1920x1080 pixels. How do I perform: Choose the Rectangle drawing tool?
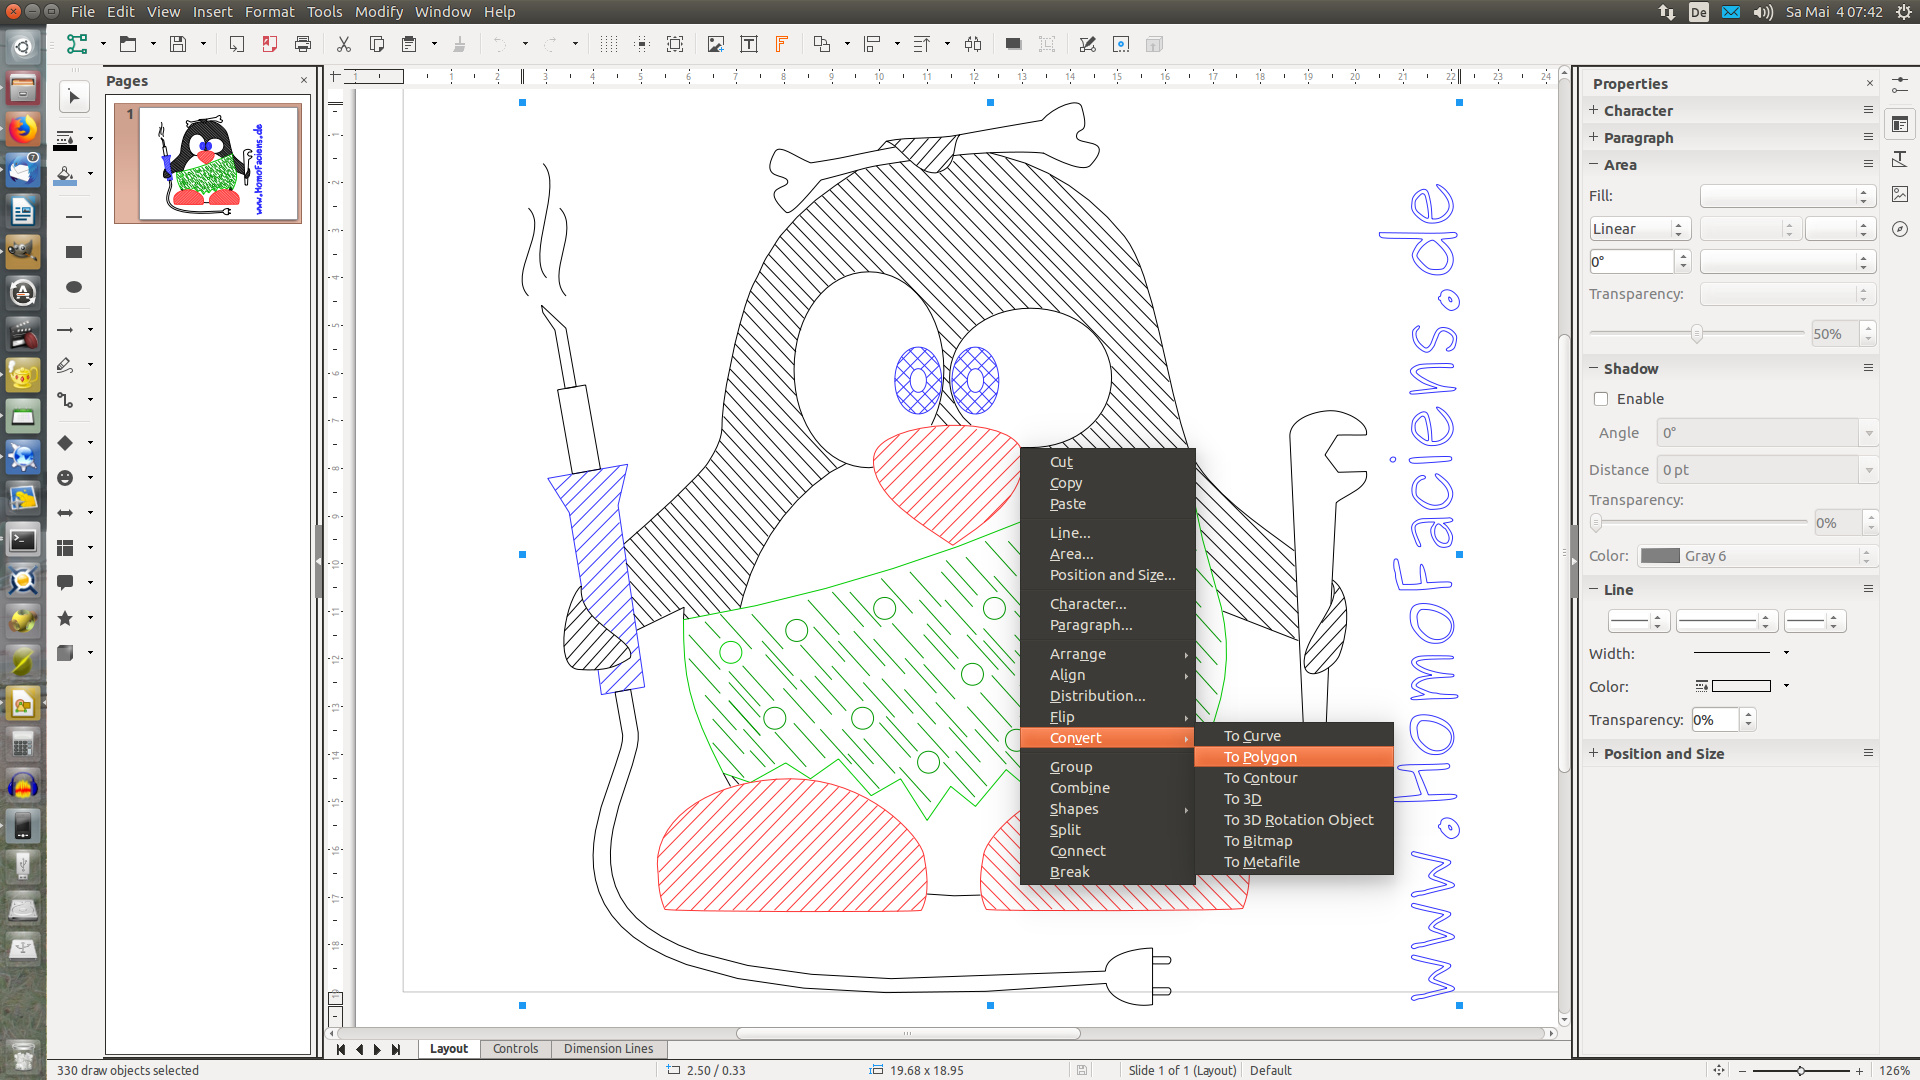[x=73, y=252]
